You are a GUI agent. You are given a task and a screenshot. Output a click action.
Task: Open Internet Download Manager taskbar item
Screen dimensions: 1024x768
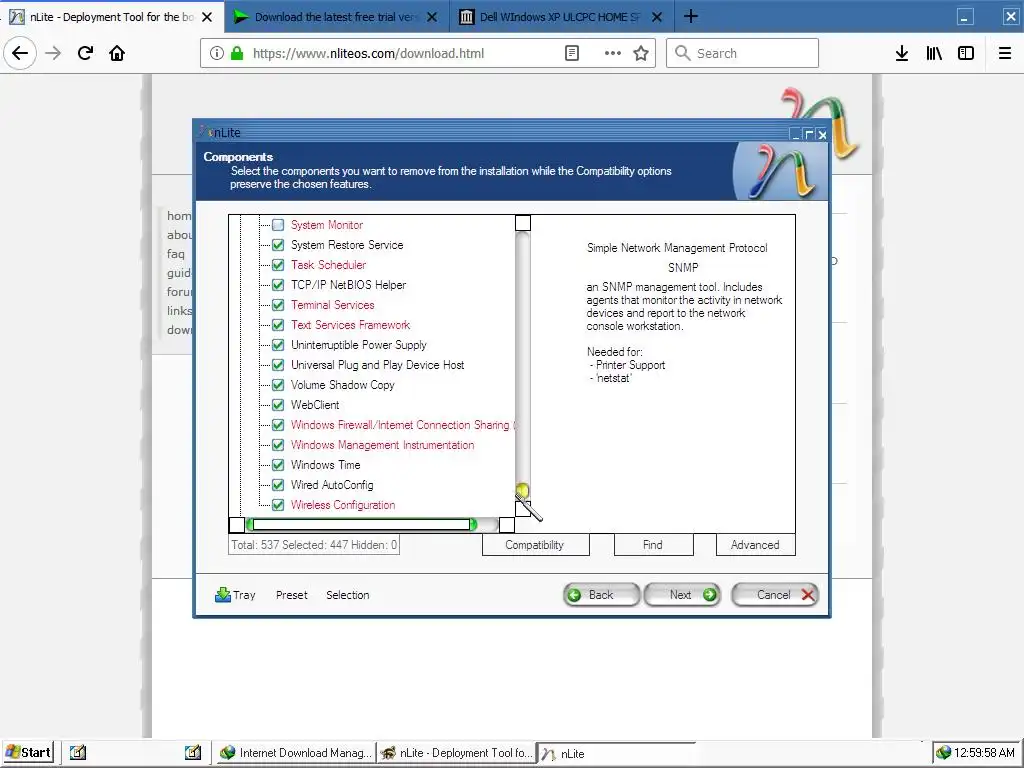295,752
